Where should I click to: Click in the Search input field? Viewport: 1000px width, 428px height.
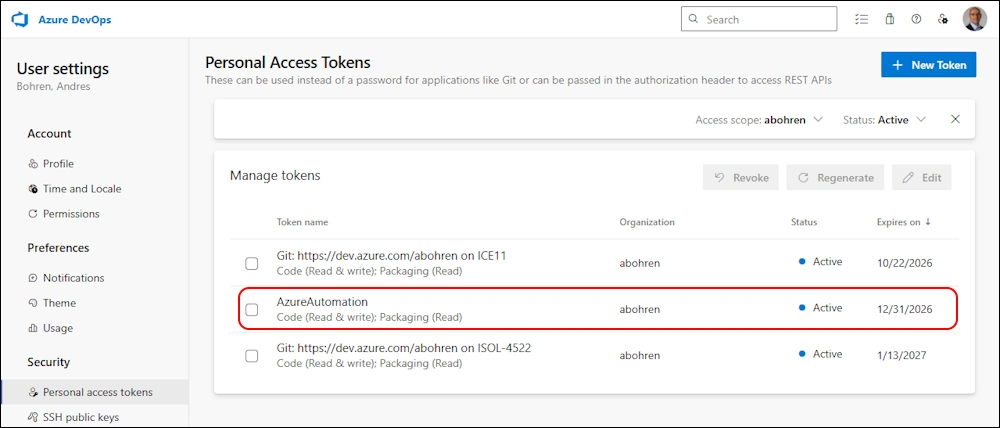click(765, 19)
